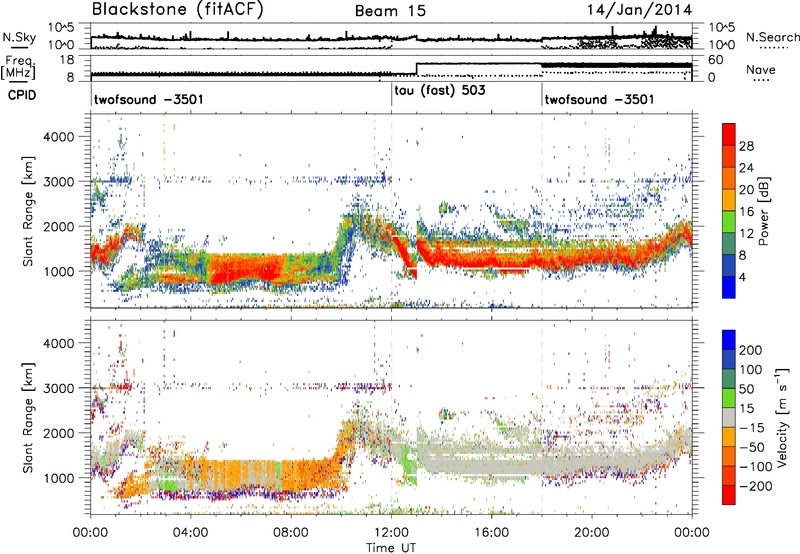The image size is (800, 554).
Task: Click the '08:00' time tick label
Action: click(291, 533)
